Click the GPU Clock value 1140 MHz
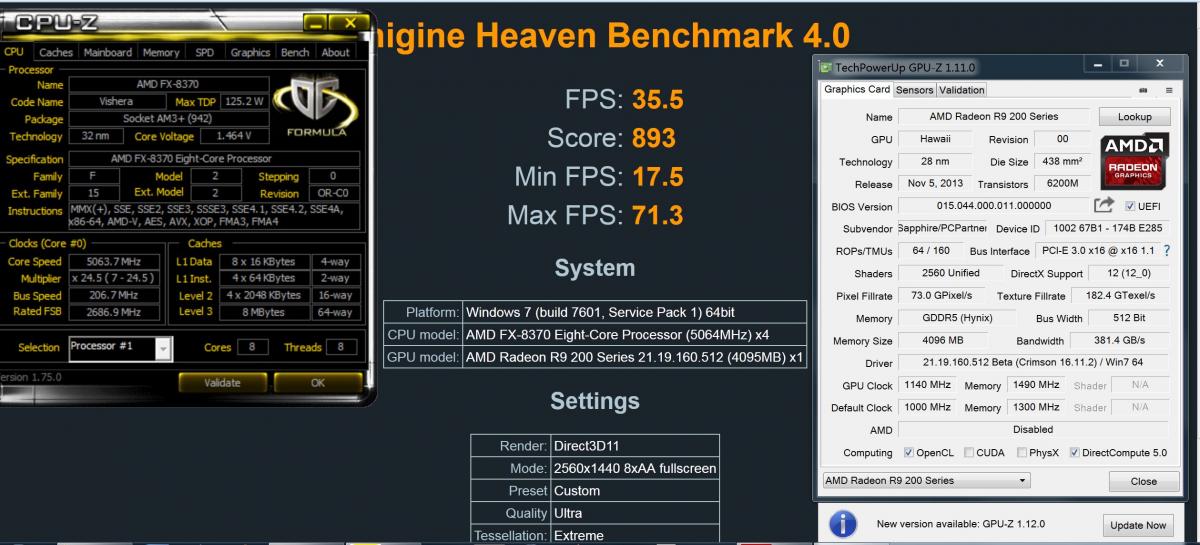Screen dimensions: 1200x545 tap(927, 385)
